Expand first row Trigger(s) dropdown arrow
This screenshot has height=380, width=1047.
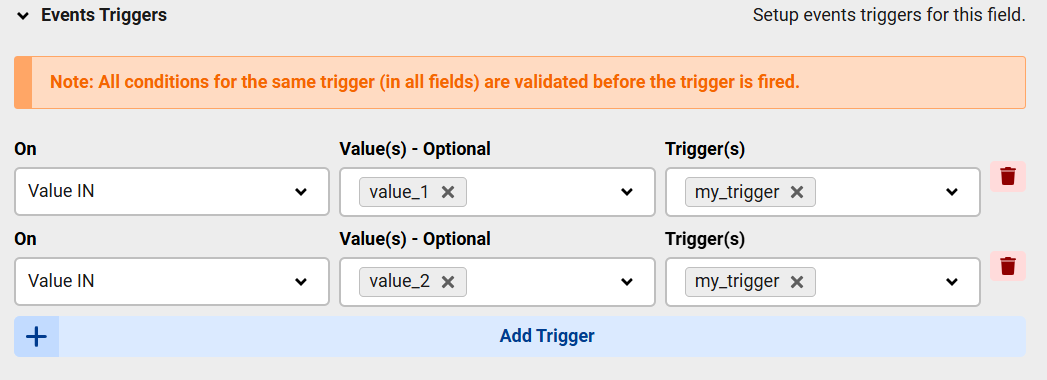click(x=952, y=192)
